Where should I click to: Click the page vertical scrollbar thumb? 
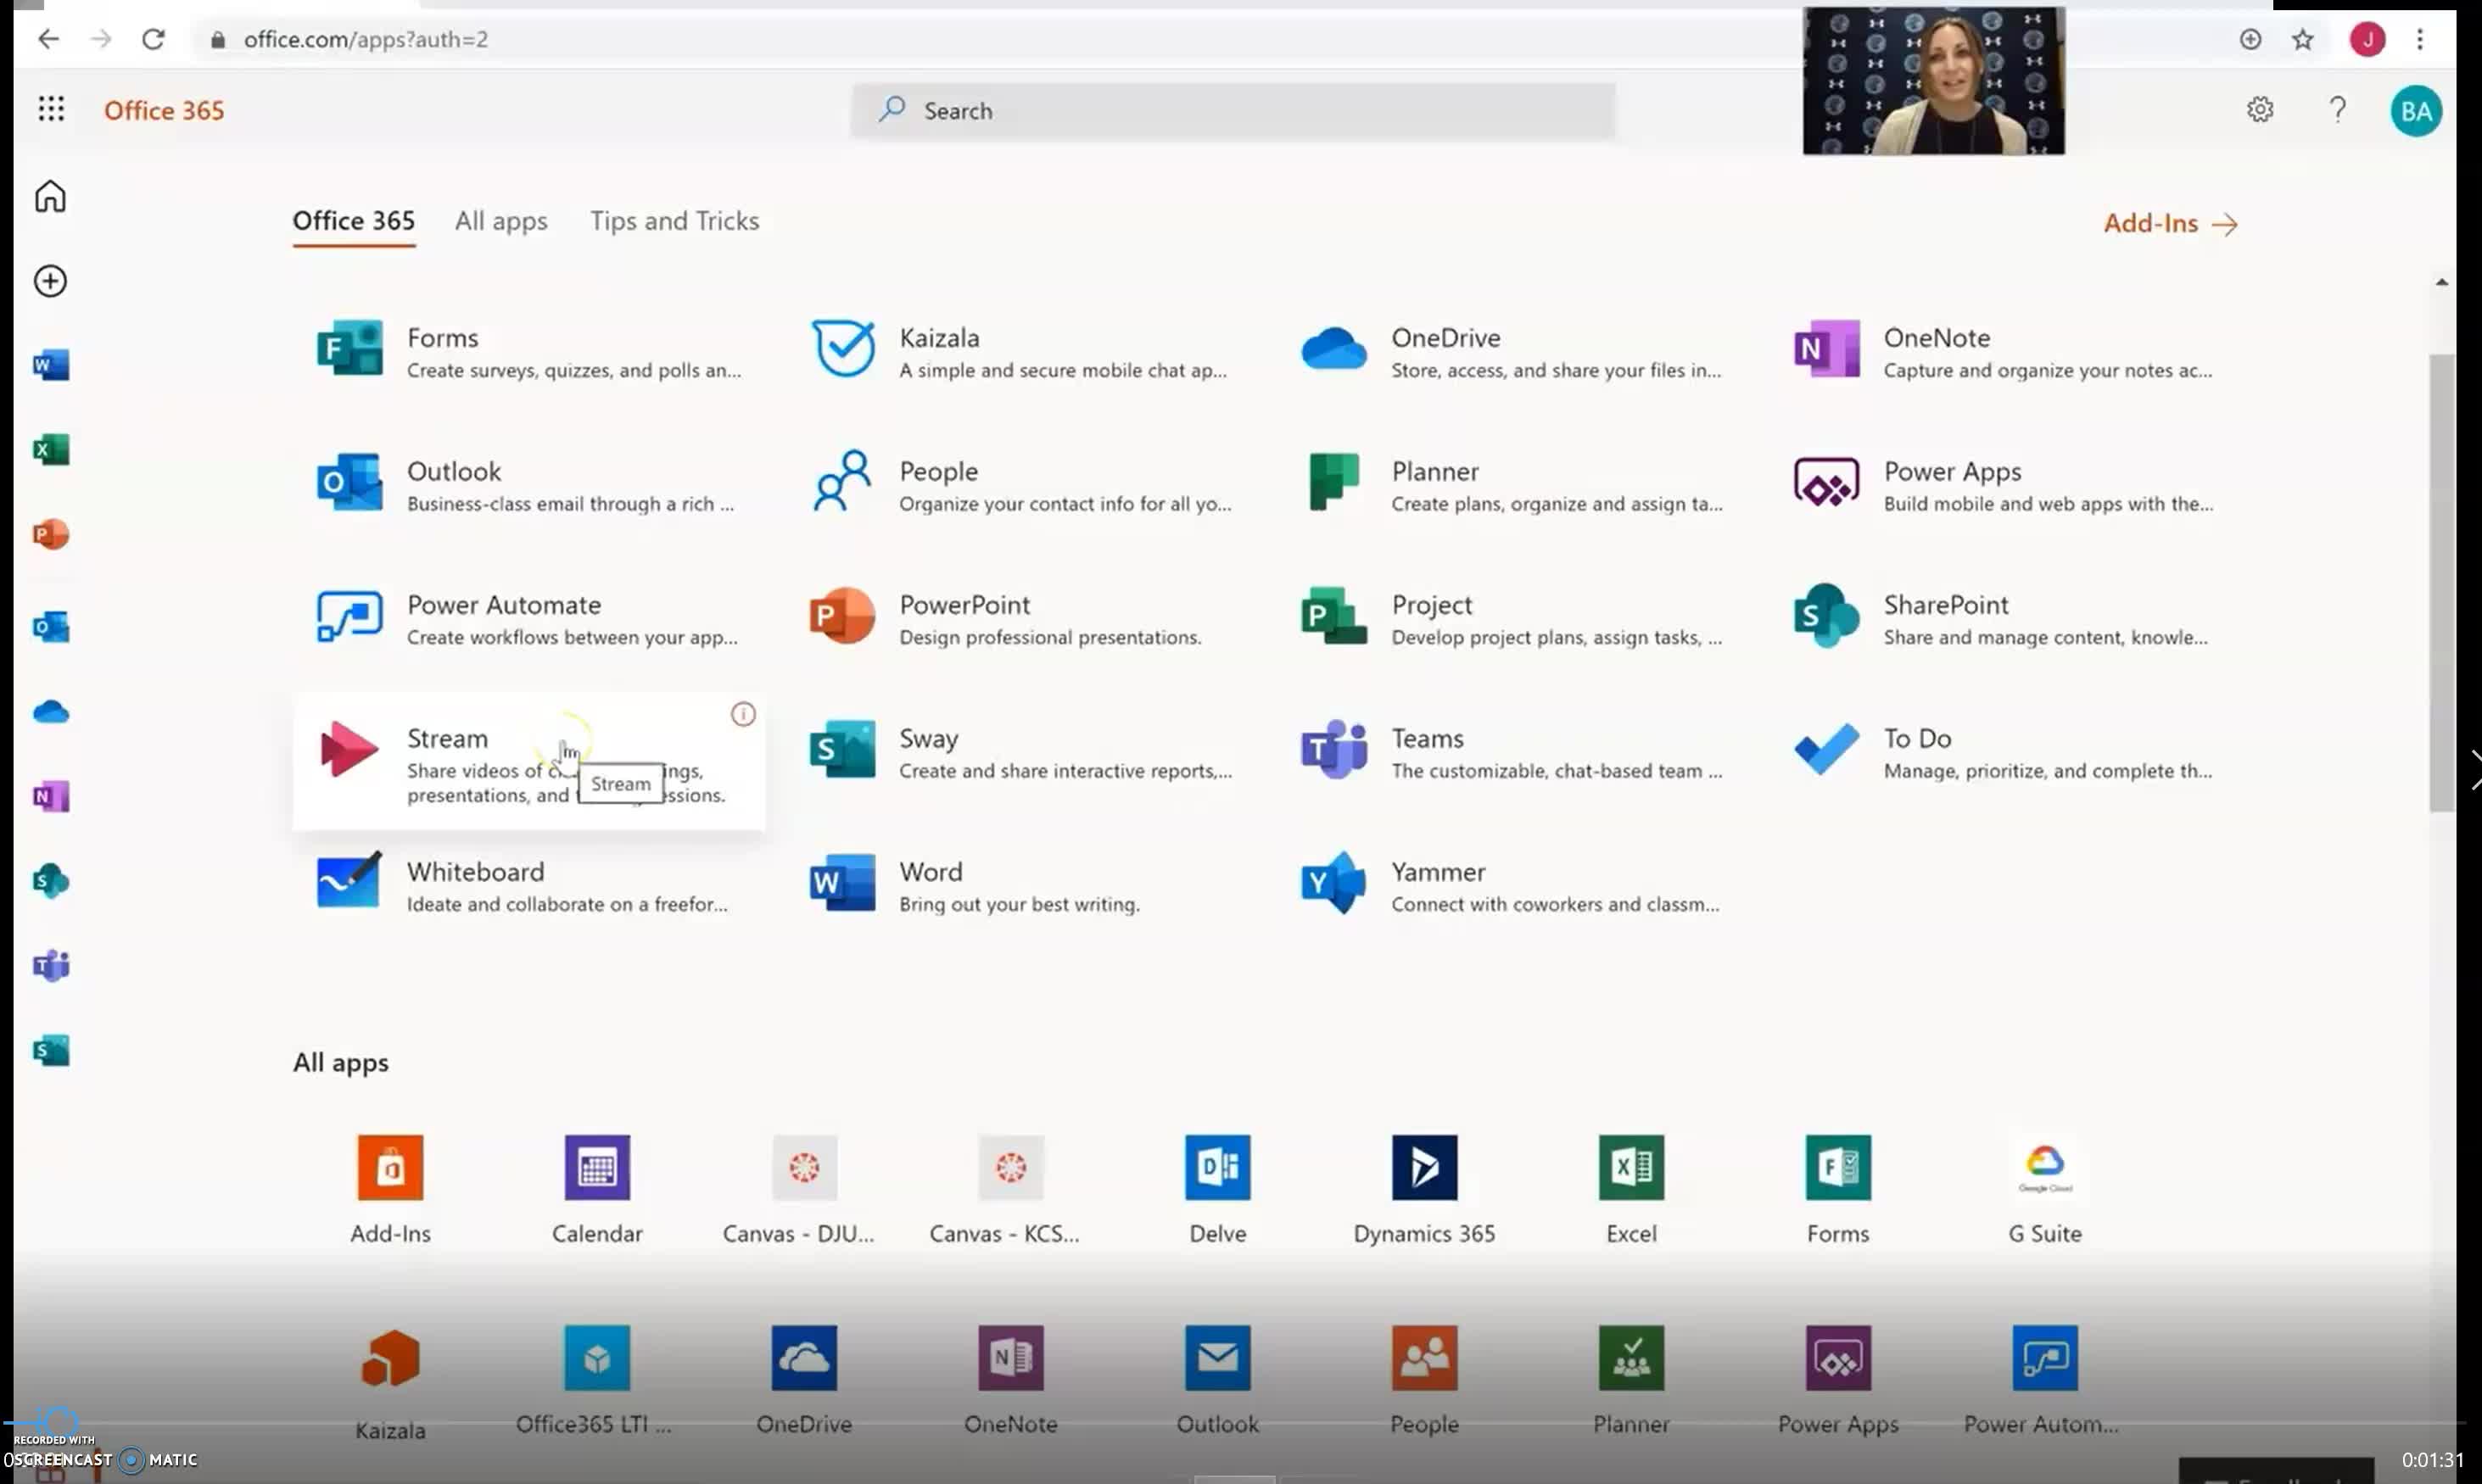tap(2441, 582)
